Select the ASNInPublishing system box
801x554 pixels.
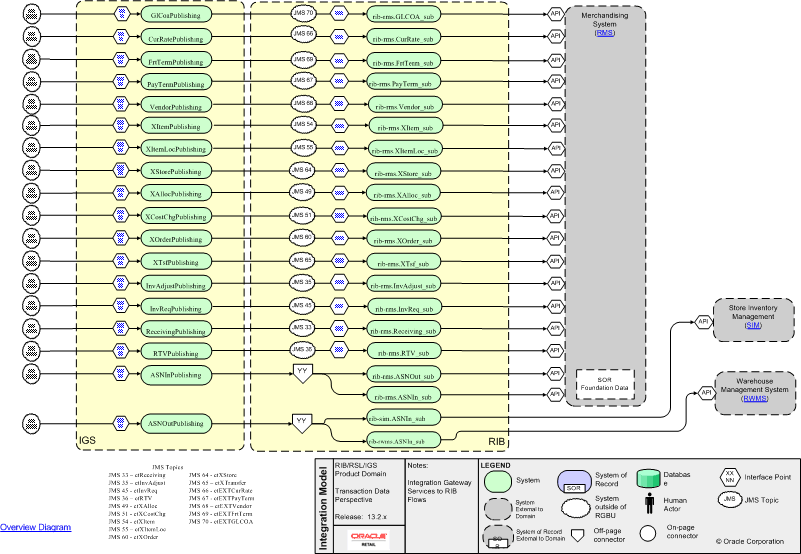tap(176, 375)
